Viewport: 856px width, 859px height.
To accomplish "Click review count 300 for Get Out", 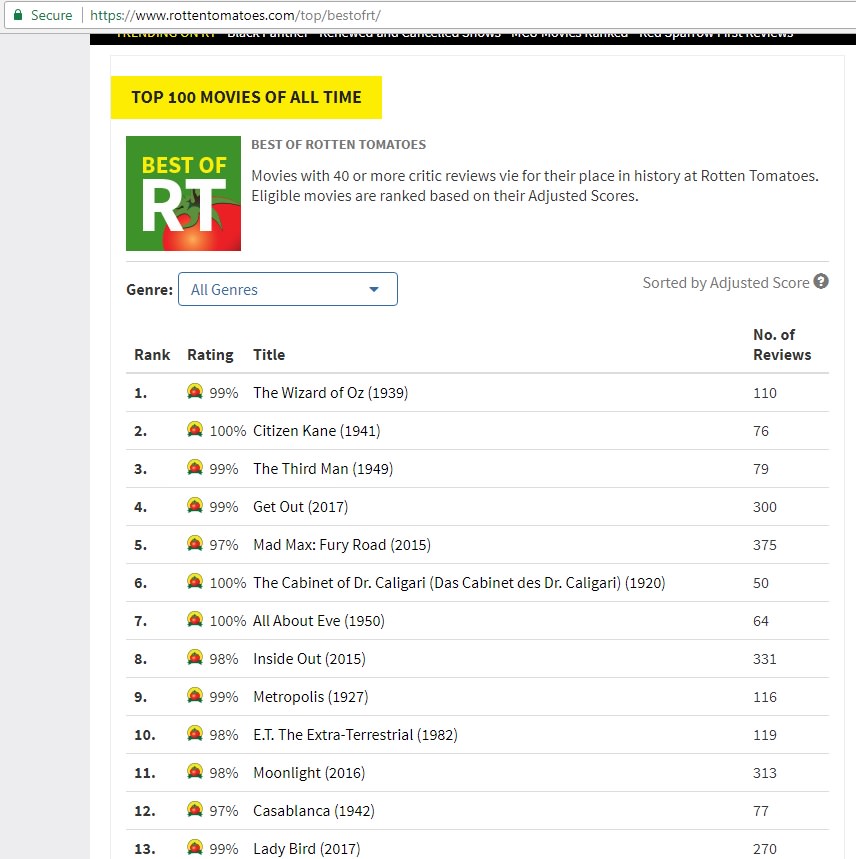I will (765, 507).
